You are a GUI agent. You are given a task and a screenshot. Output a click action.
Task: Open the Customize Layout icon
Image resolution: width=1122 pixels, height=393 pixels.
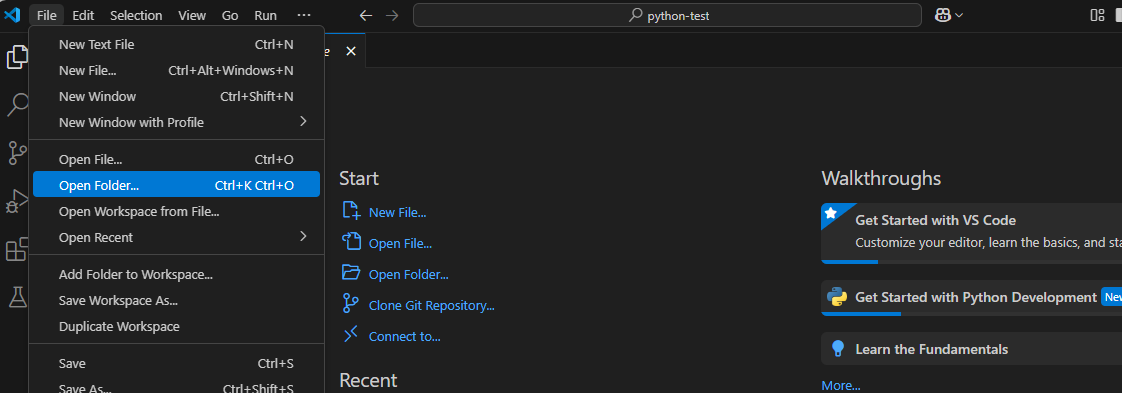[1097, 15]
